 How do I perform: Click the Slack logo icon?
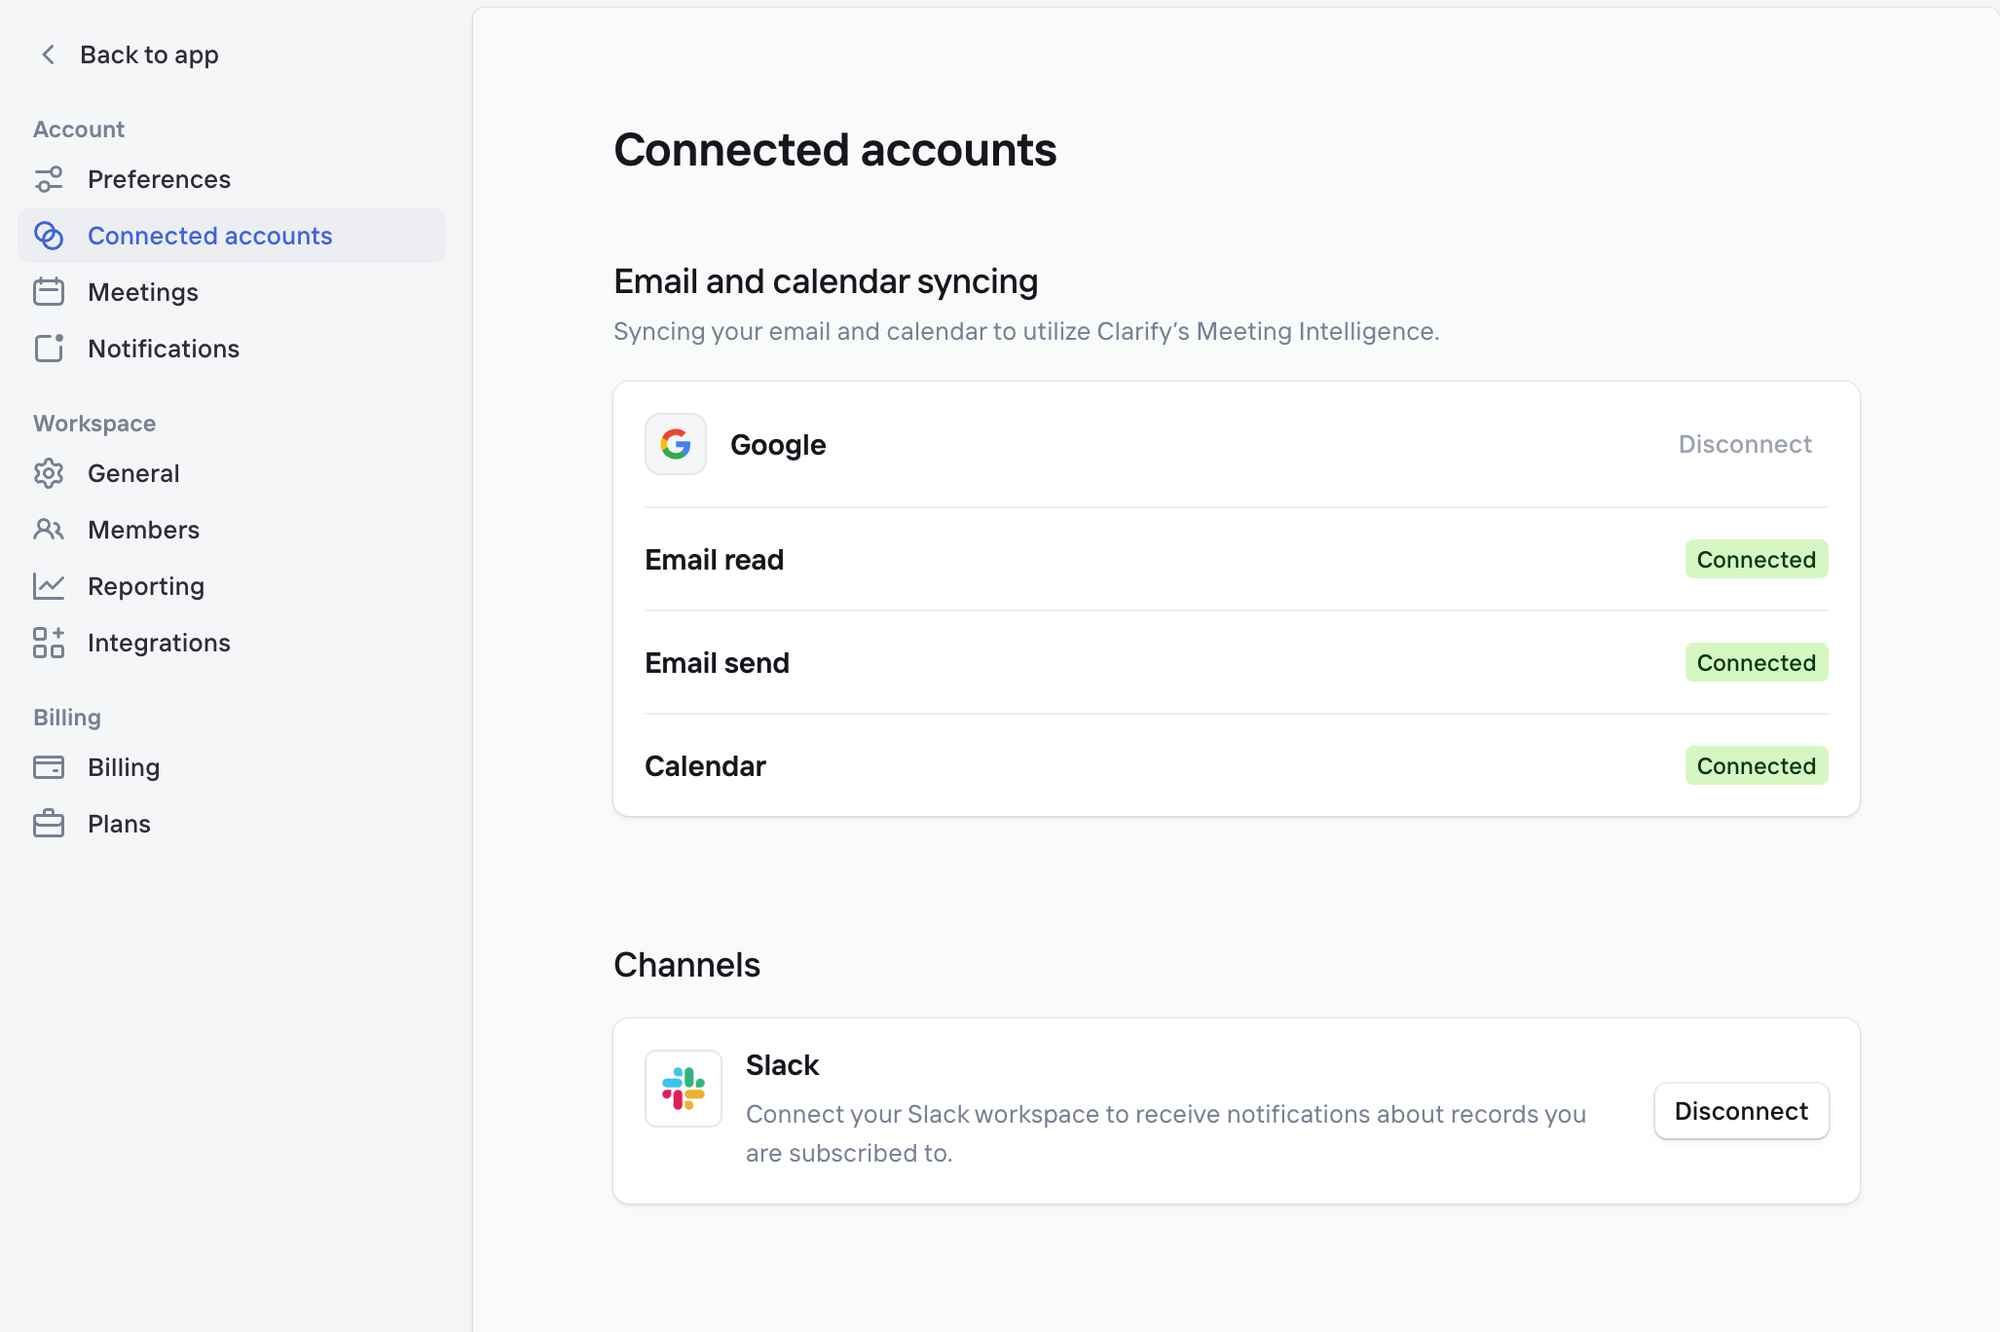(x=683, y=1088)
